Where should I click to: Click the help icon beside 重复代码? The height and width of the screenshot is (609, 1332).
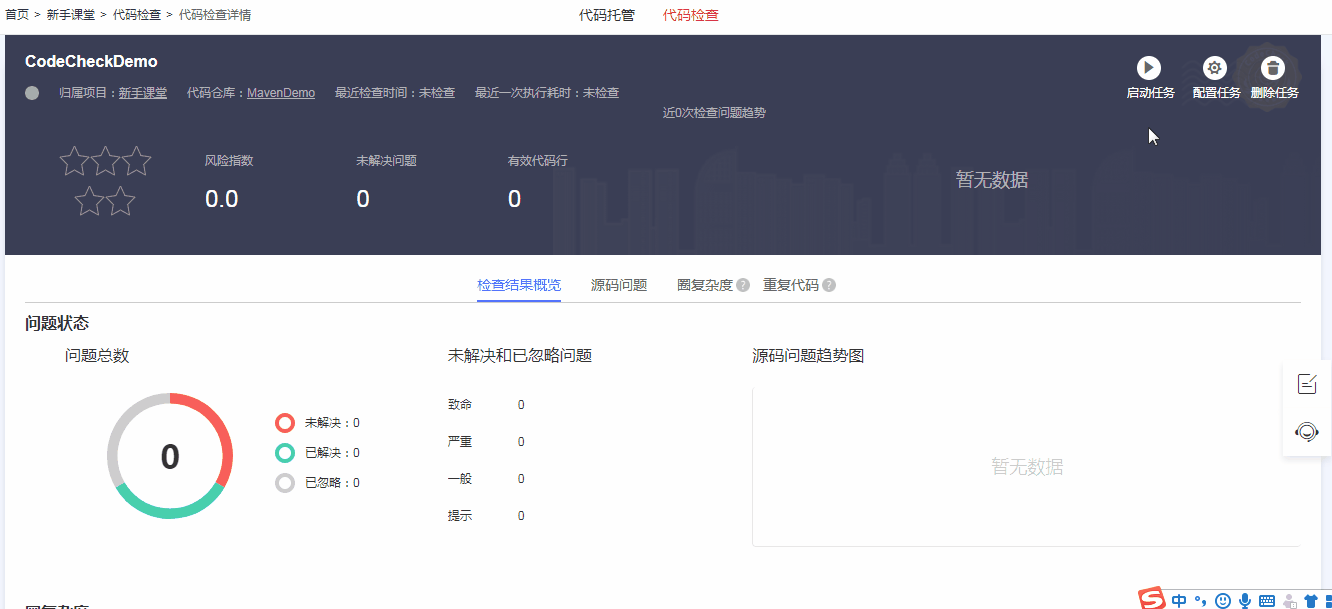830,284
